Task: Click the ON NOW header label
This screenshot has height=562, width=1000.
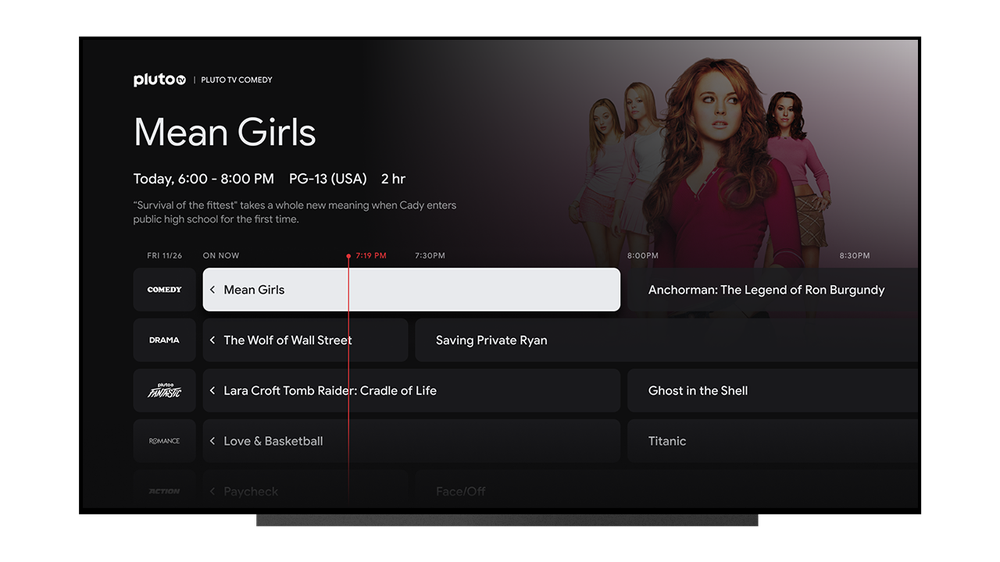Action: click(x=221, y=256)
